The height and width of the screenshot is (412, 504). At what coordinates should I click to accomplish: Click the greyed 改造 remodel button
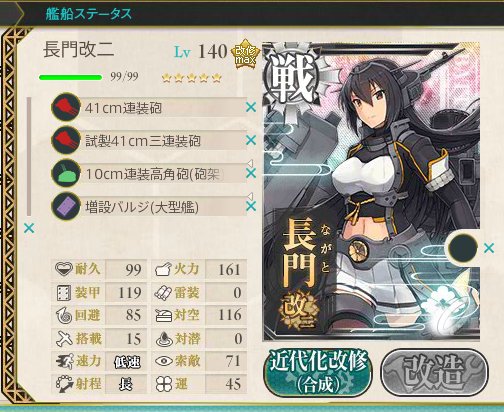[x=435, y=372]
